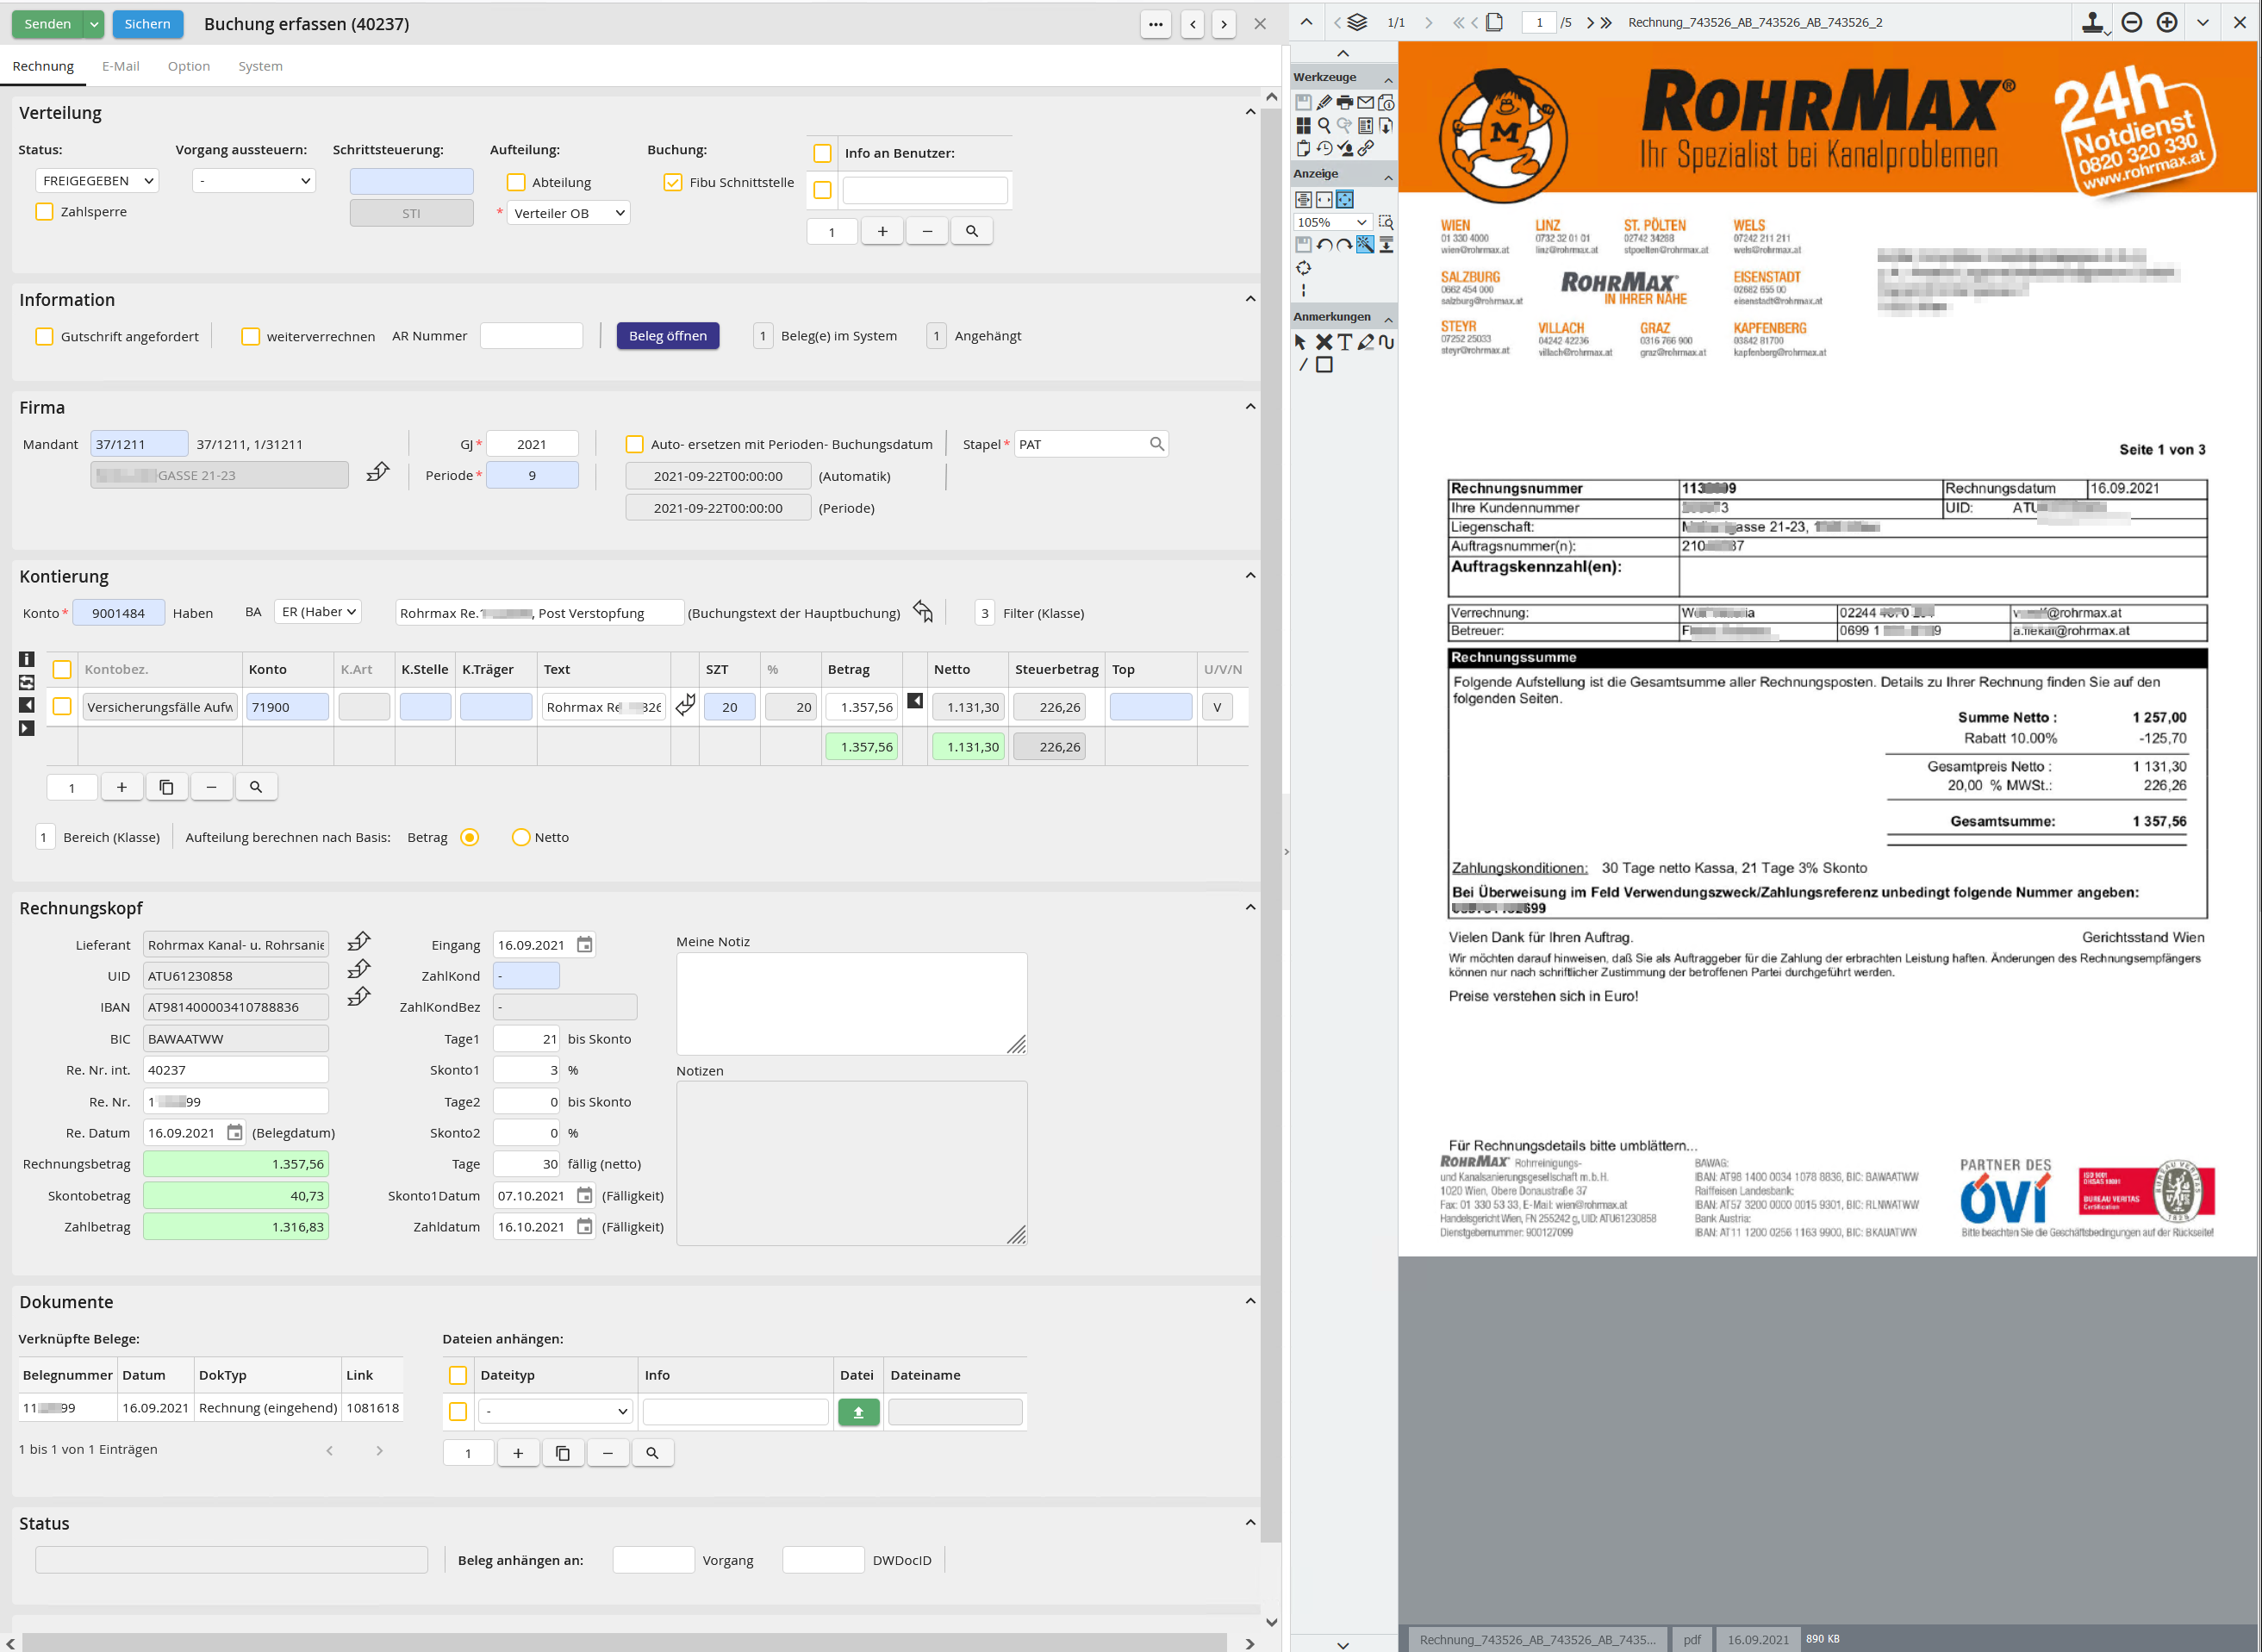2262x1652 pixels.
Task: Click the magnifier search icon in Werkzeuge
Action: (1324, 125)
